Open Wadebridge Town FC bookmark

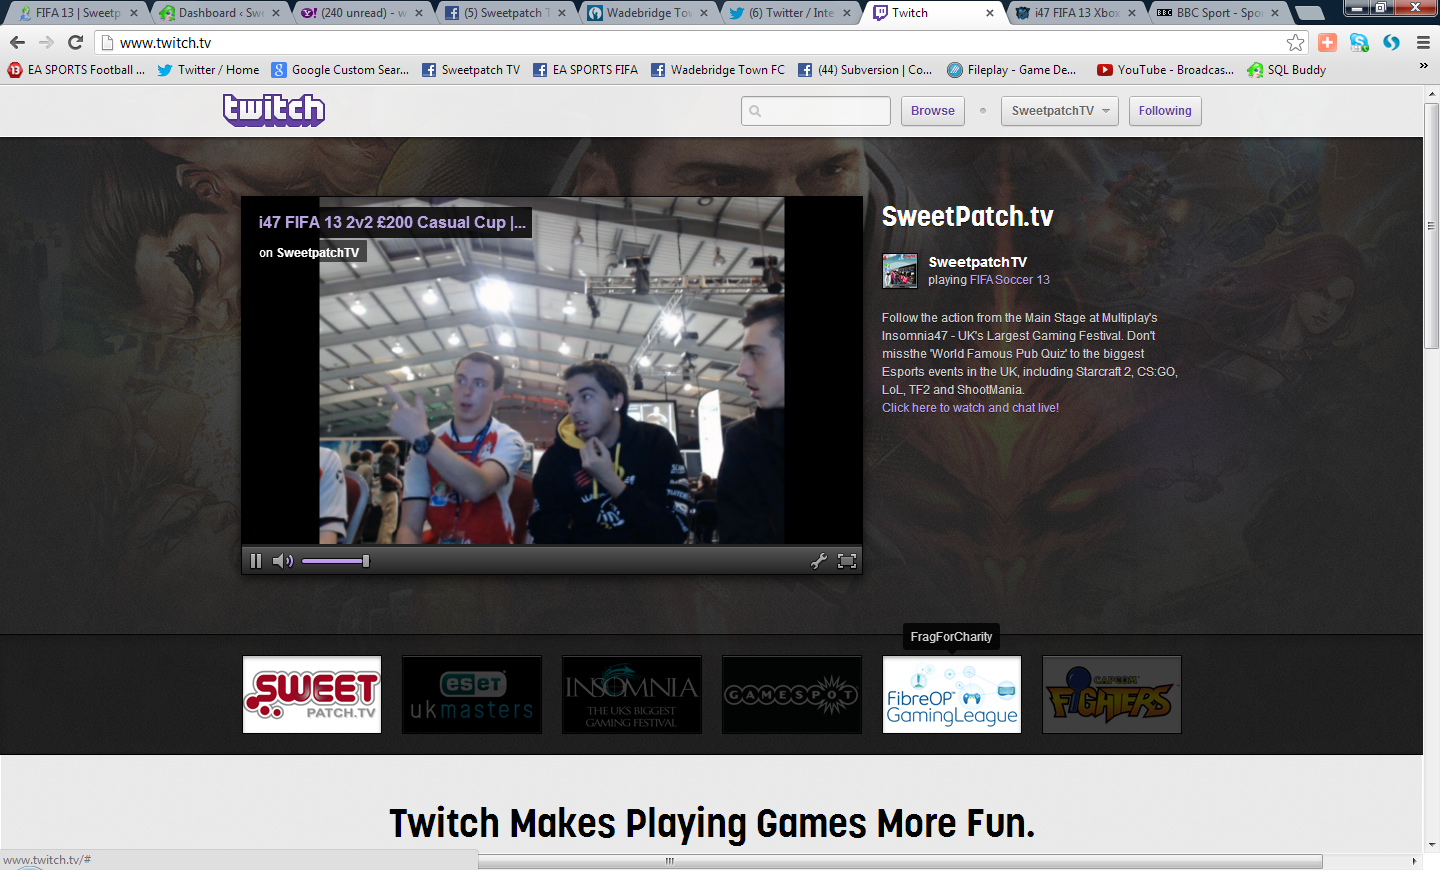718,70
